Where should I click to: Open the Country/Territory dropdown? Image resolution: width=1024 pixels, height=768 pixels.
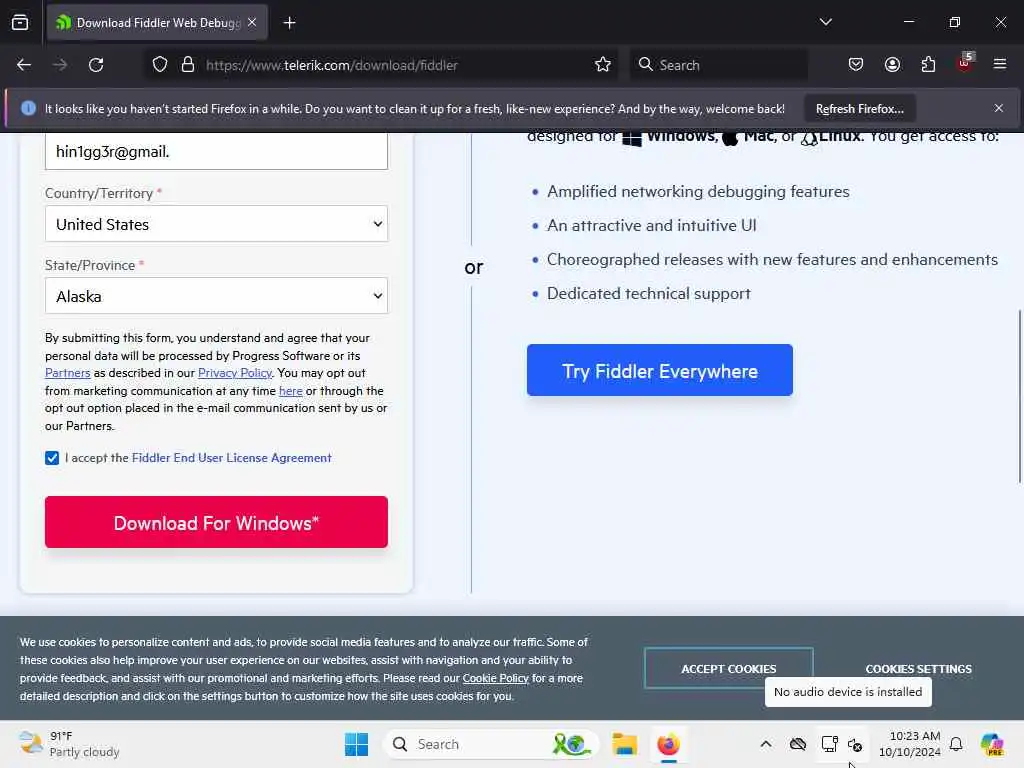tap(216, 224)
